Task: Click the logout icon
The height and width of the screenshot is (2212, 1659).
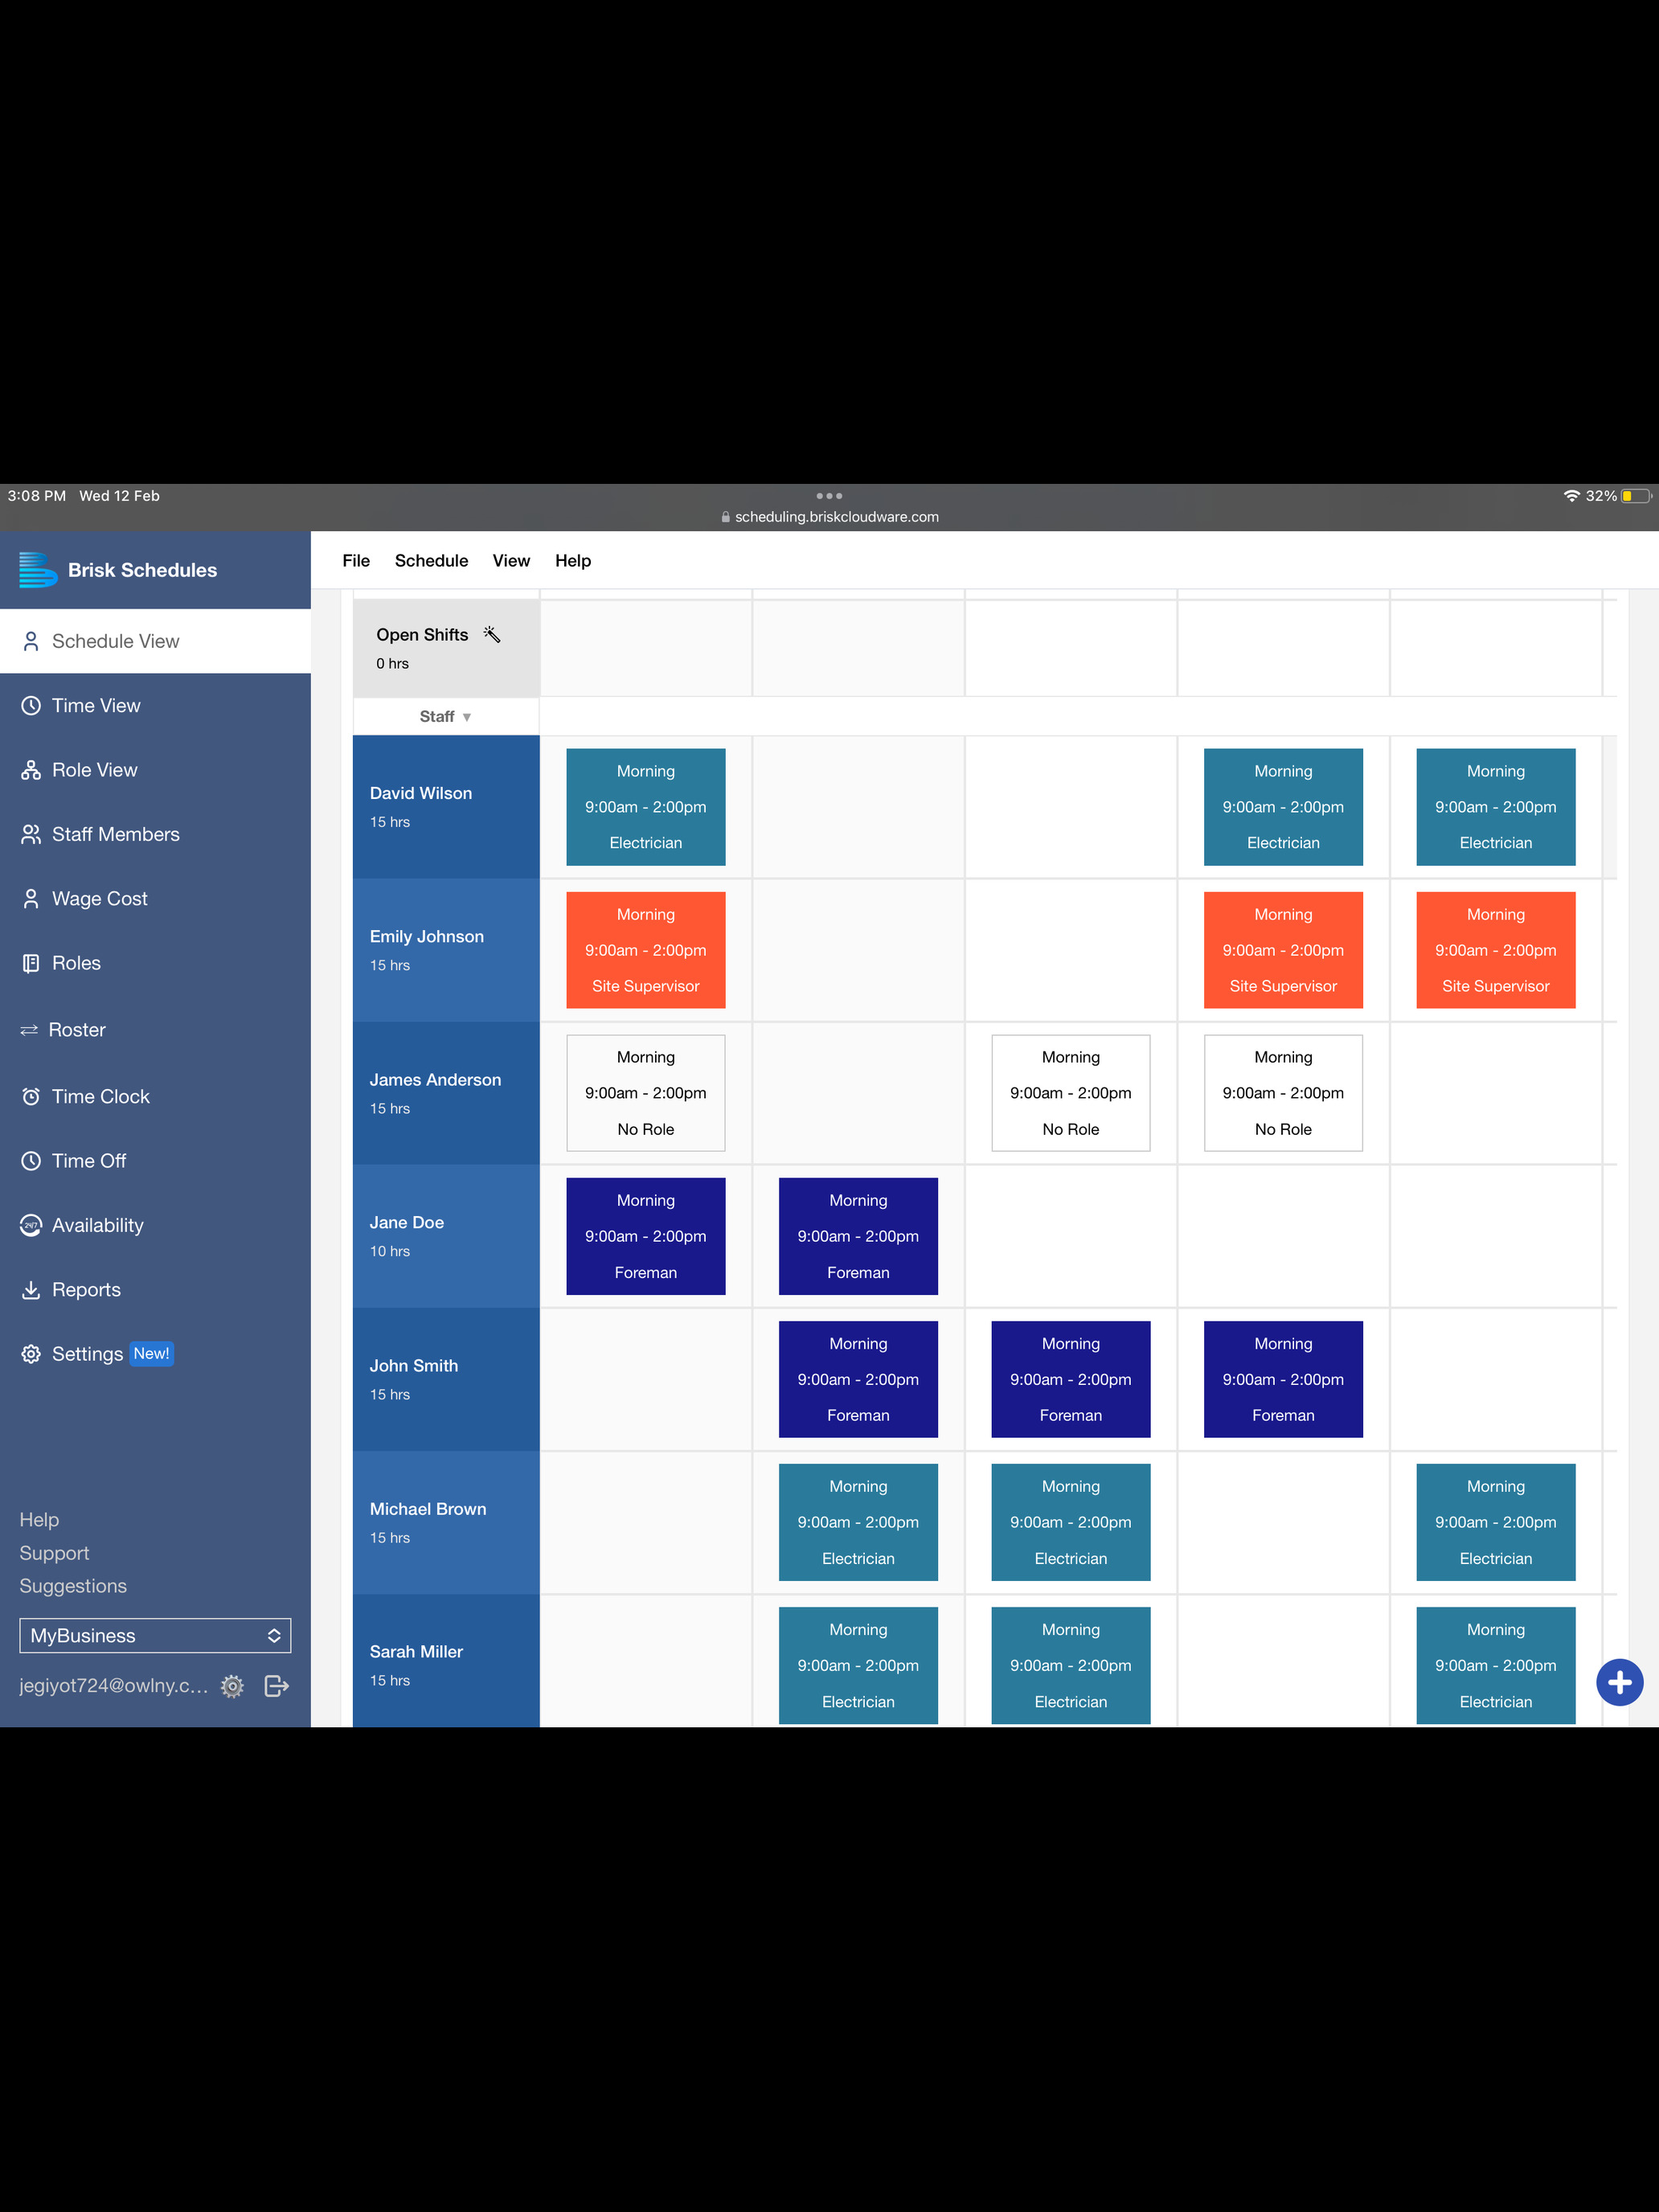Action: (277, 1686)
